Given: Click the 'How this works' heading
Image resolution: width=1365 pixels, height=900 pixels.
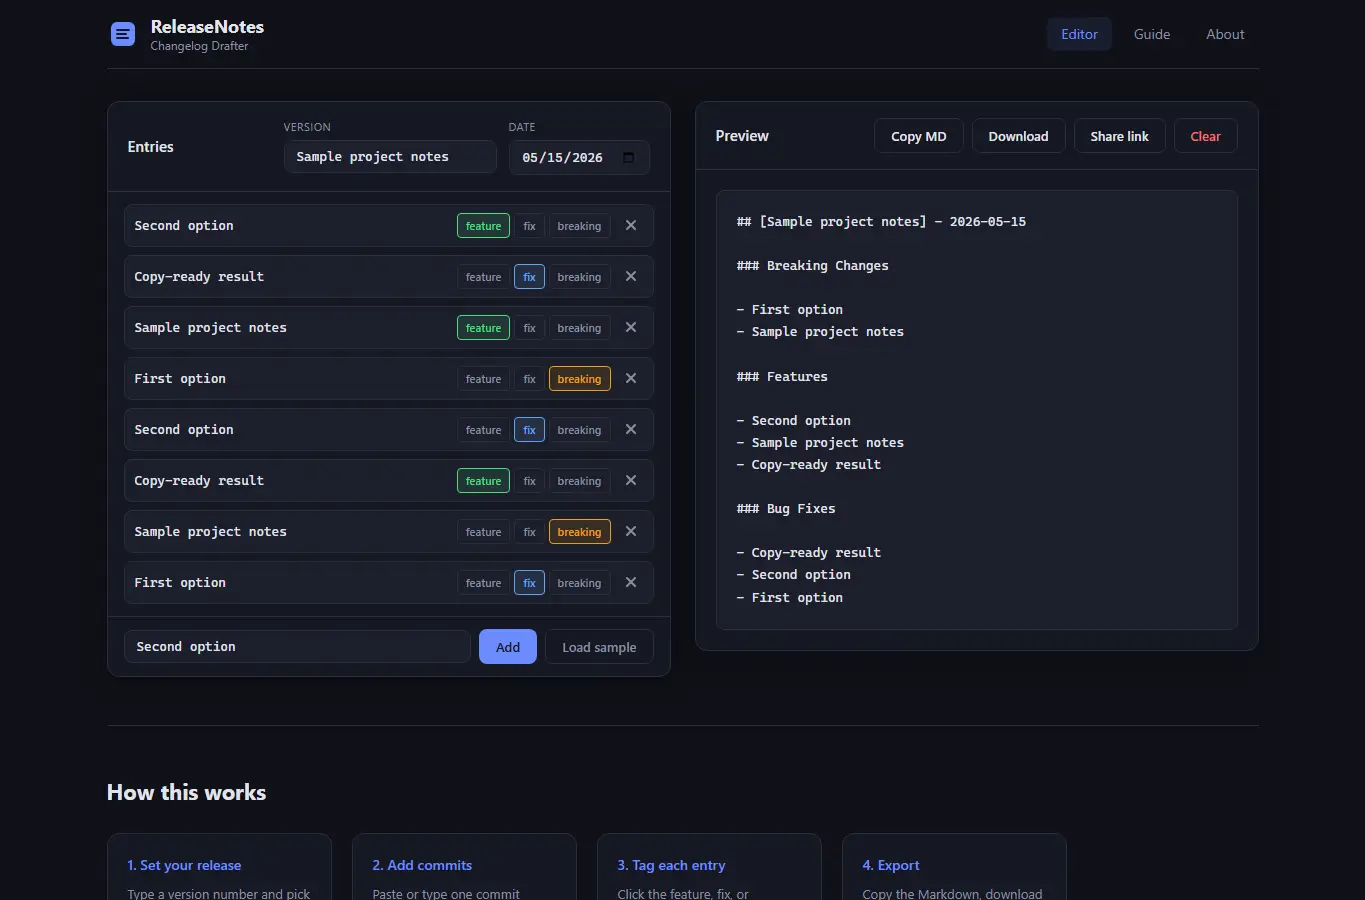Looking at the screenshot, I should [x=186, y=792].
